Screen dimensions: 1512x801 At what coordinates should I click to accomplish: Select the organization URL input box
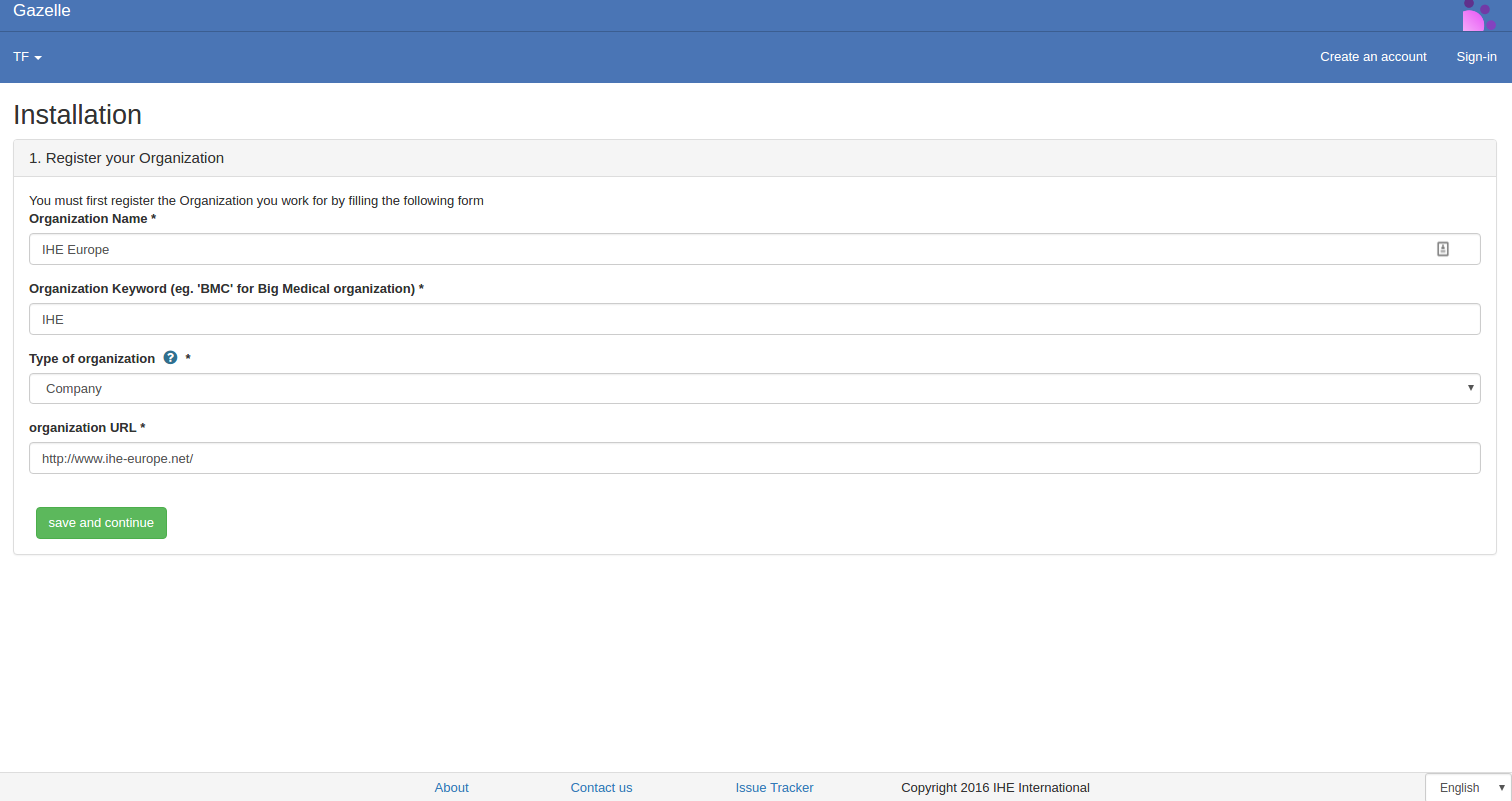(754, 458)
